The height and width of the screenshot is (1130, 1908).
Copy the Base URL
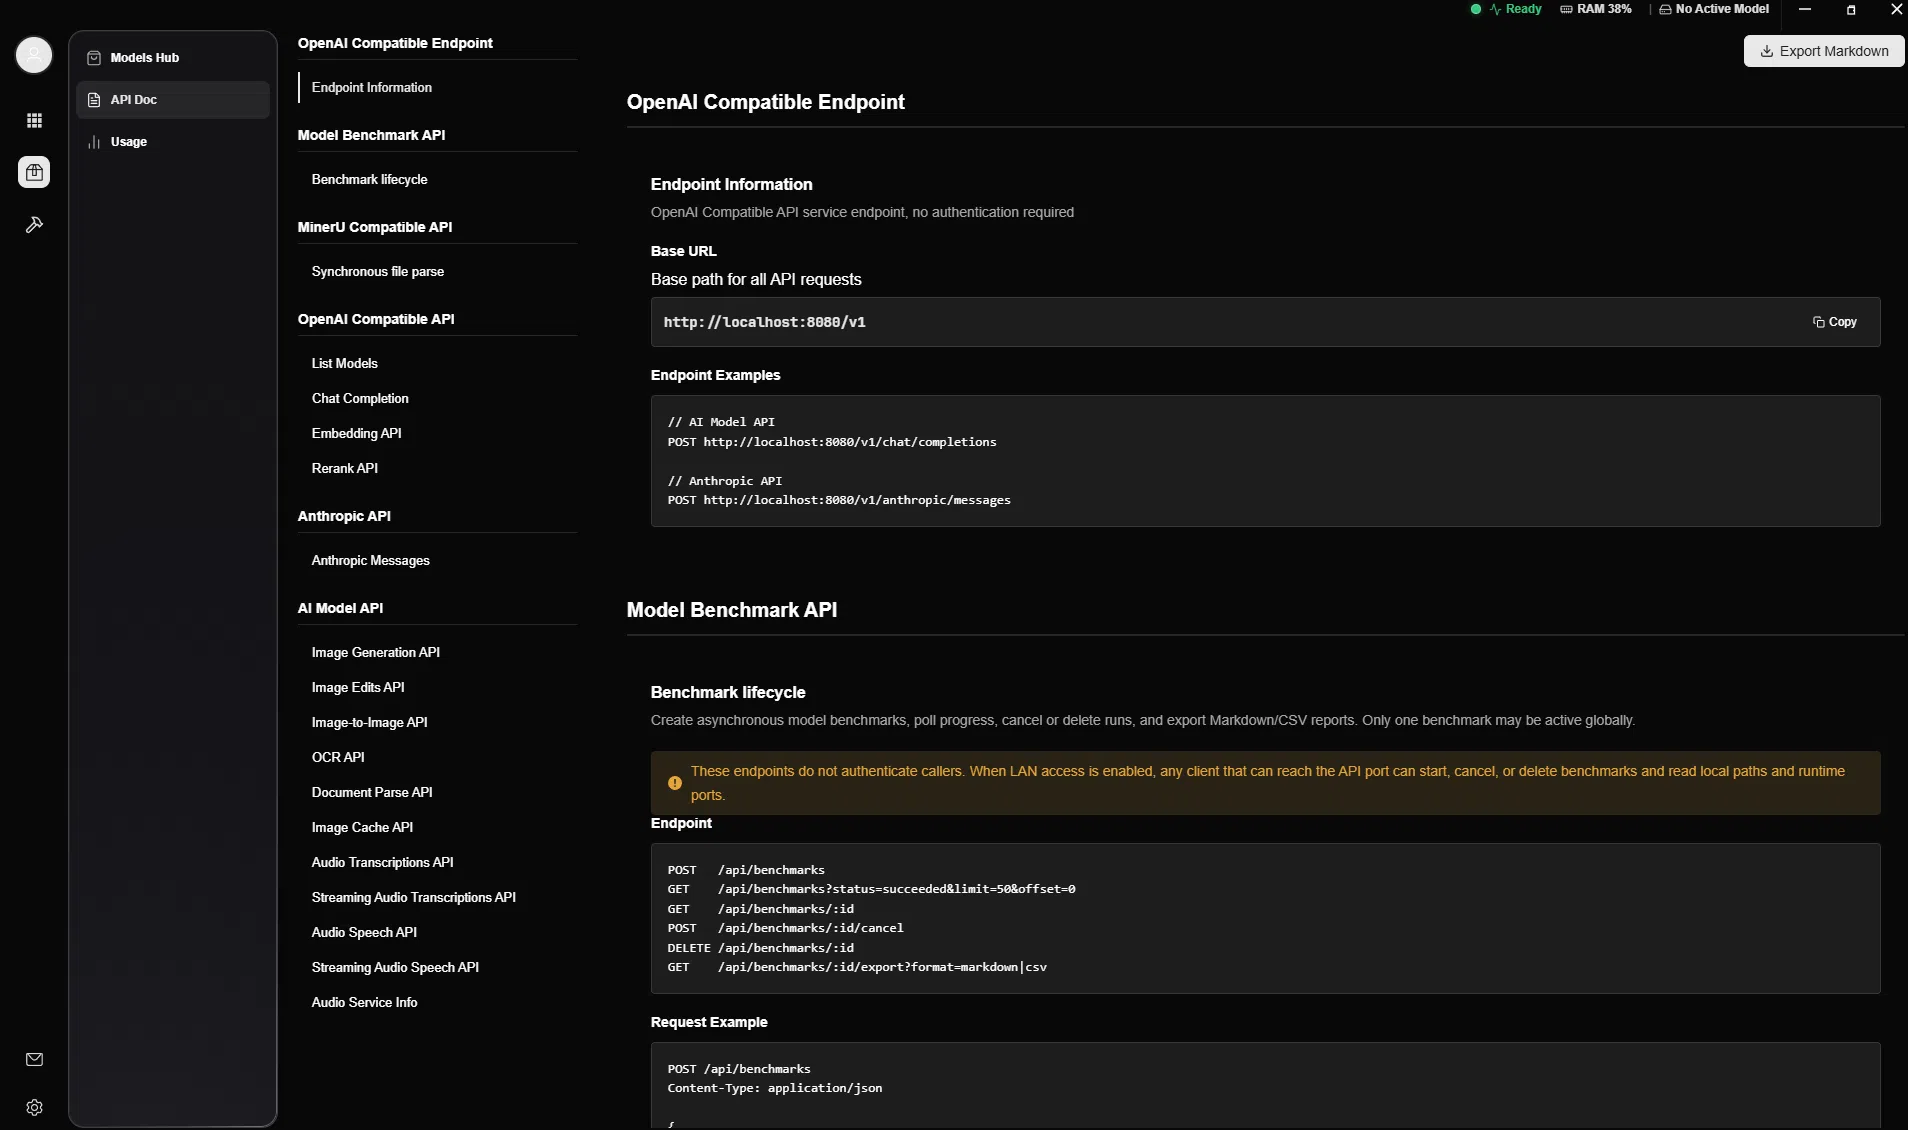pos(1835,322)
